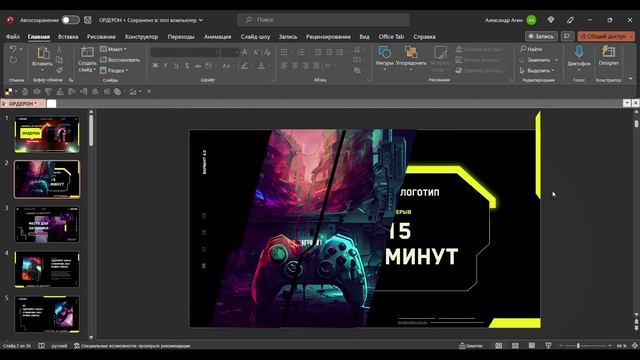Click the Восстановить button

pos(120,60)
